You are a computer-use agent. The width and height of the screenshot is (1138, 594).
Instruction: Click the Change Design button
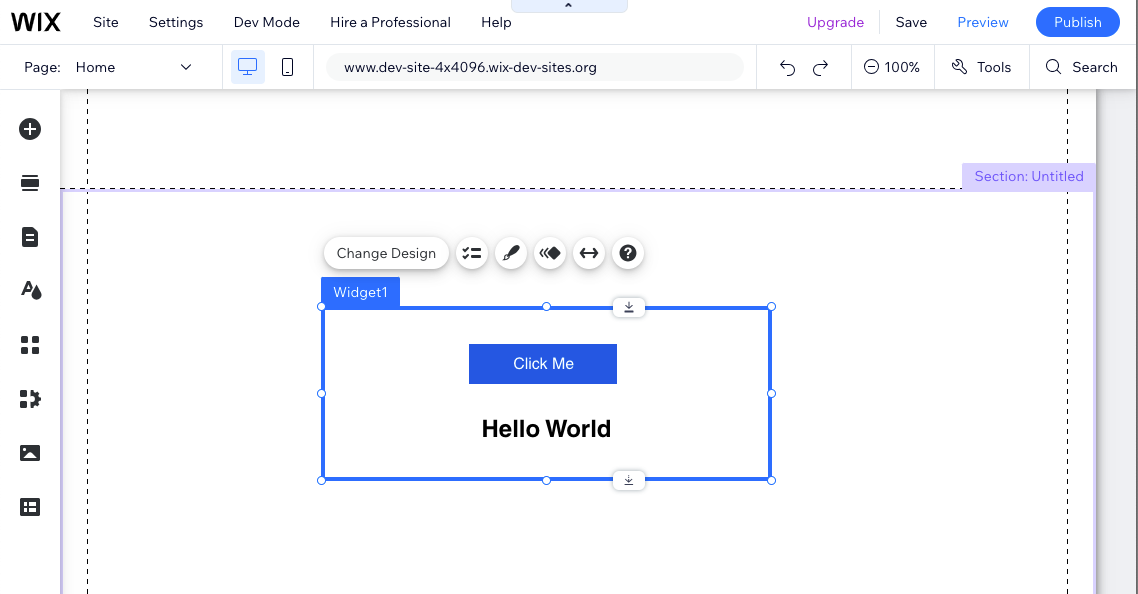coord(386,253)
